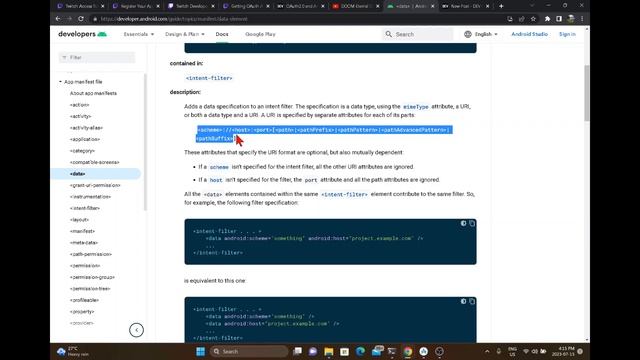Copy the second intent-filter code sample
The image size is (640, 360).
coord(472,301)
